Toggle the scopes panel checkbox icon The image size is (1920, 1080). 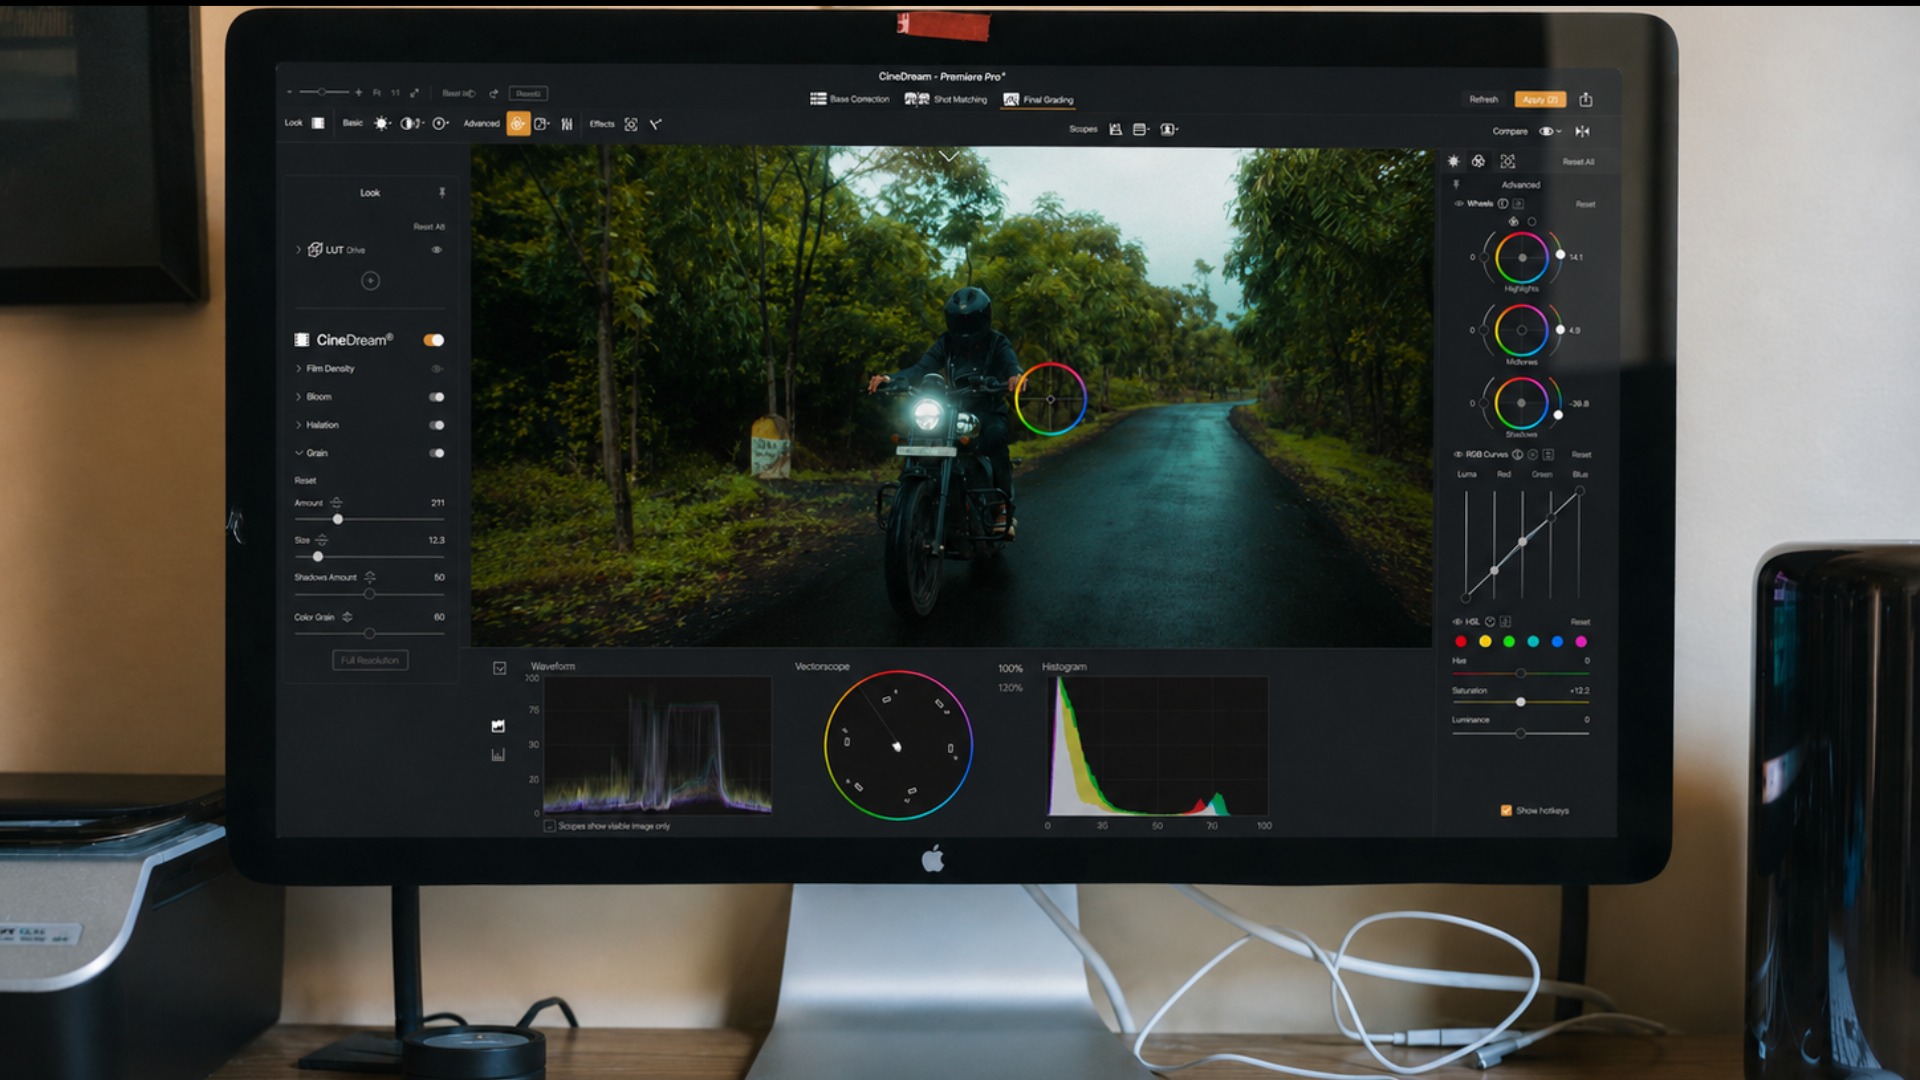(500, 668)
